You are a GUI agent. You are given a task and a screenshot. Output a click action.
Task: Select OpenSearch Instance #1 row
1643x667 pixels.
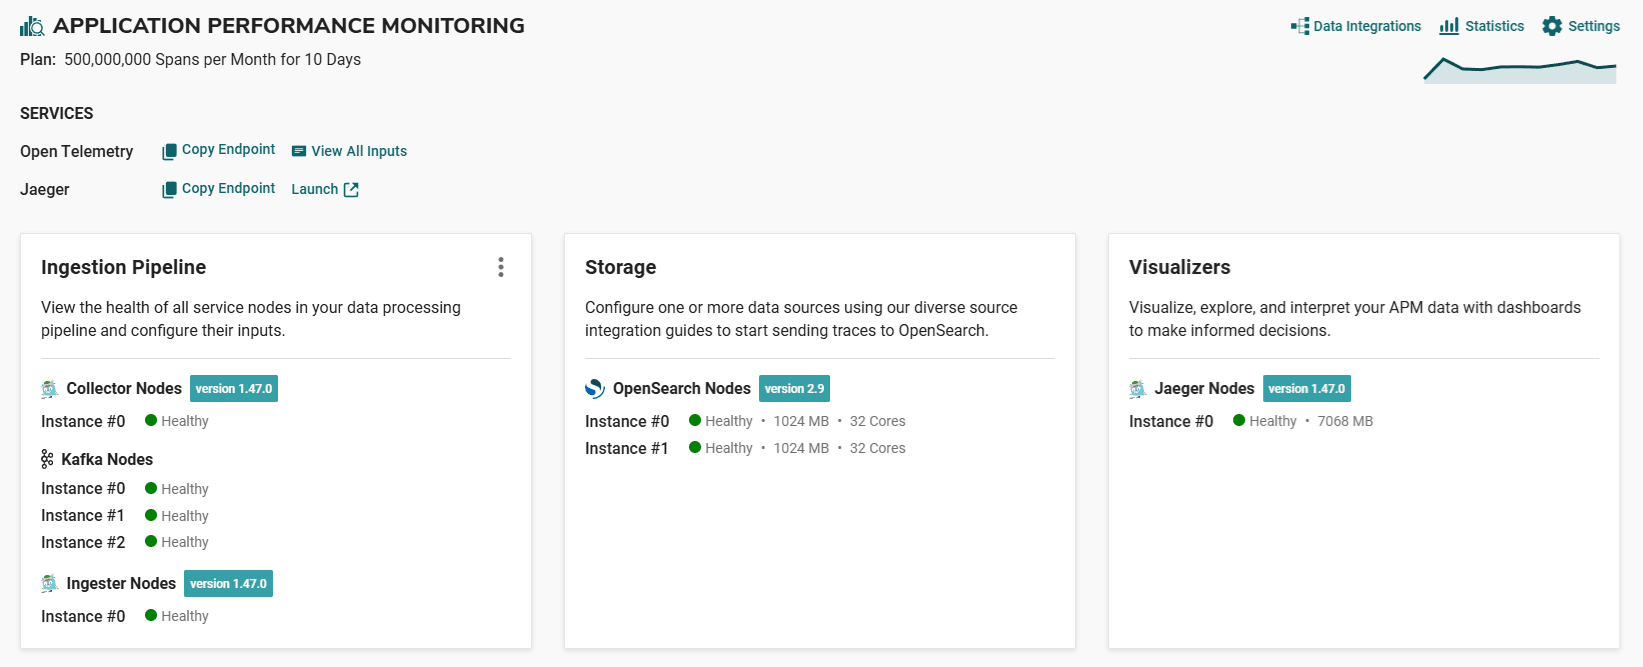click(627, 449)
